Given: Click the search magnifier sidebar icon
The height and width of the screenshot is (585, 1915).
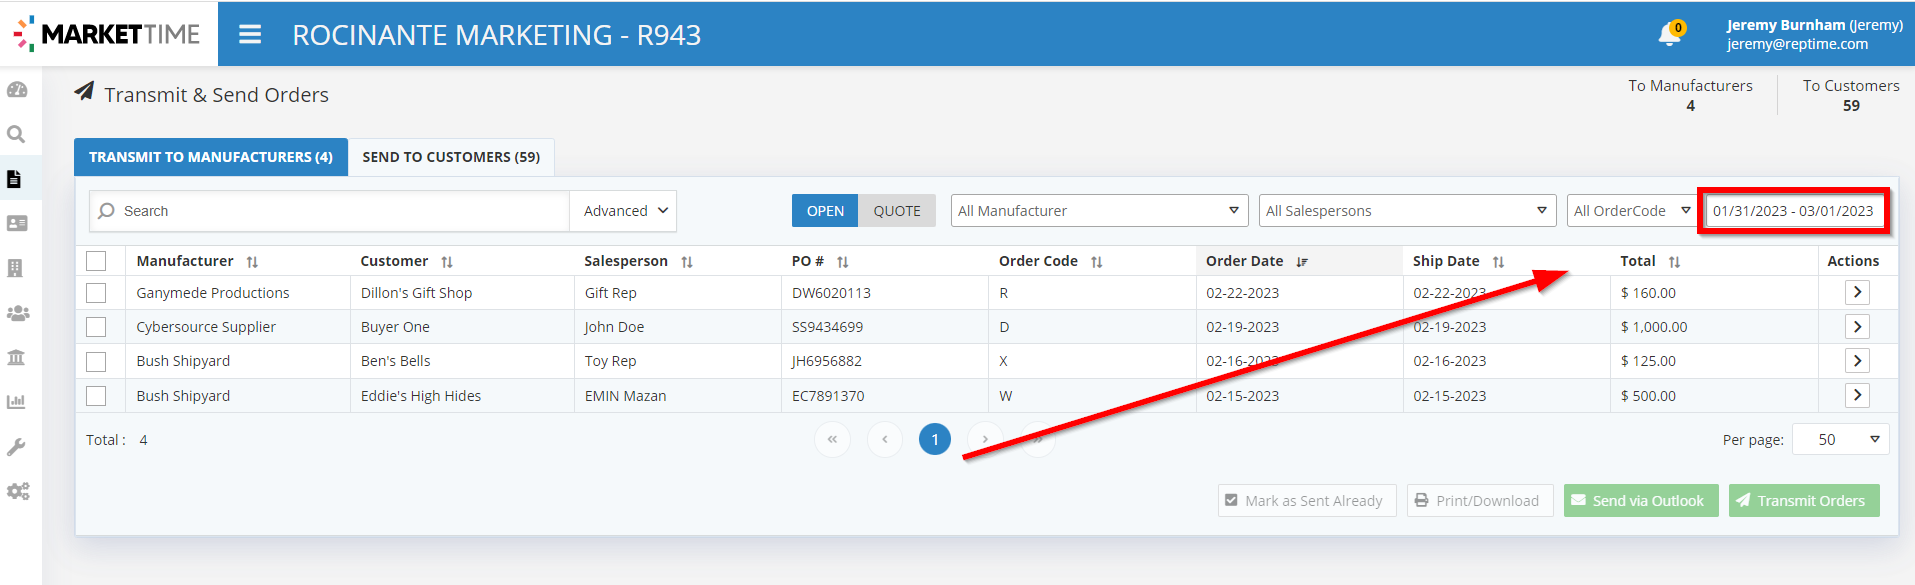Looking at the screenshot, I should click(17, 134).
